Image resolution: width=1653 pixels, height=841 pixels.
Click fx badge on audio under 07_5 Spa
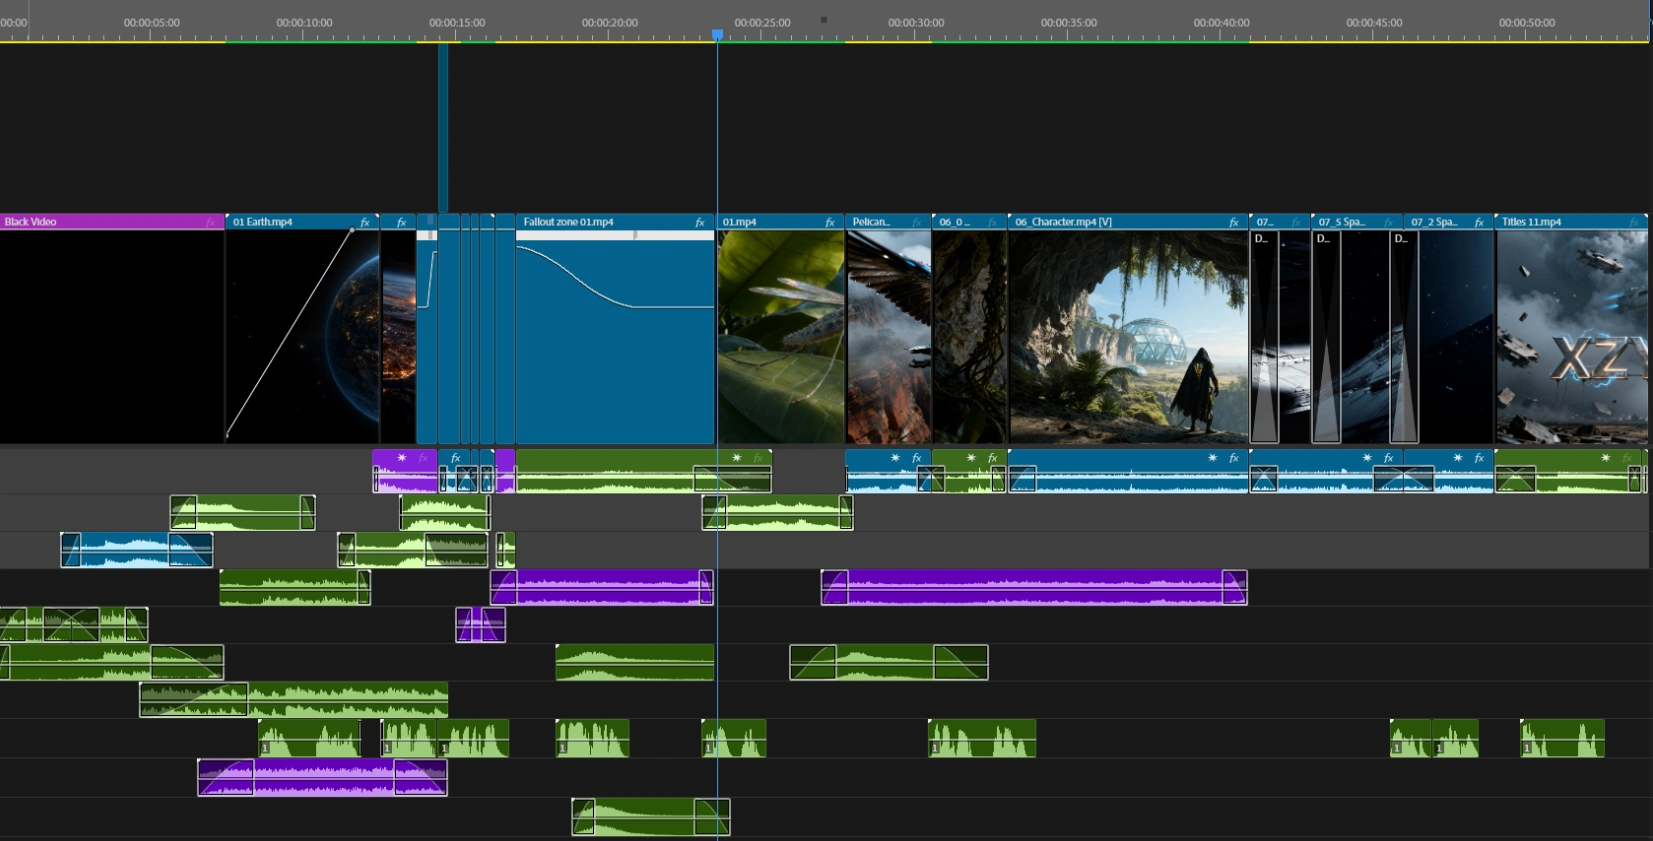point(1388,458)
